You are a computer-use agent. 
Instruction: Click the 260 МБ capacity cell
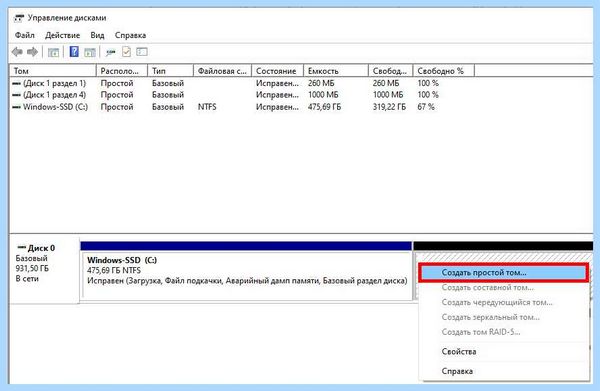click(x=321, y=83)
